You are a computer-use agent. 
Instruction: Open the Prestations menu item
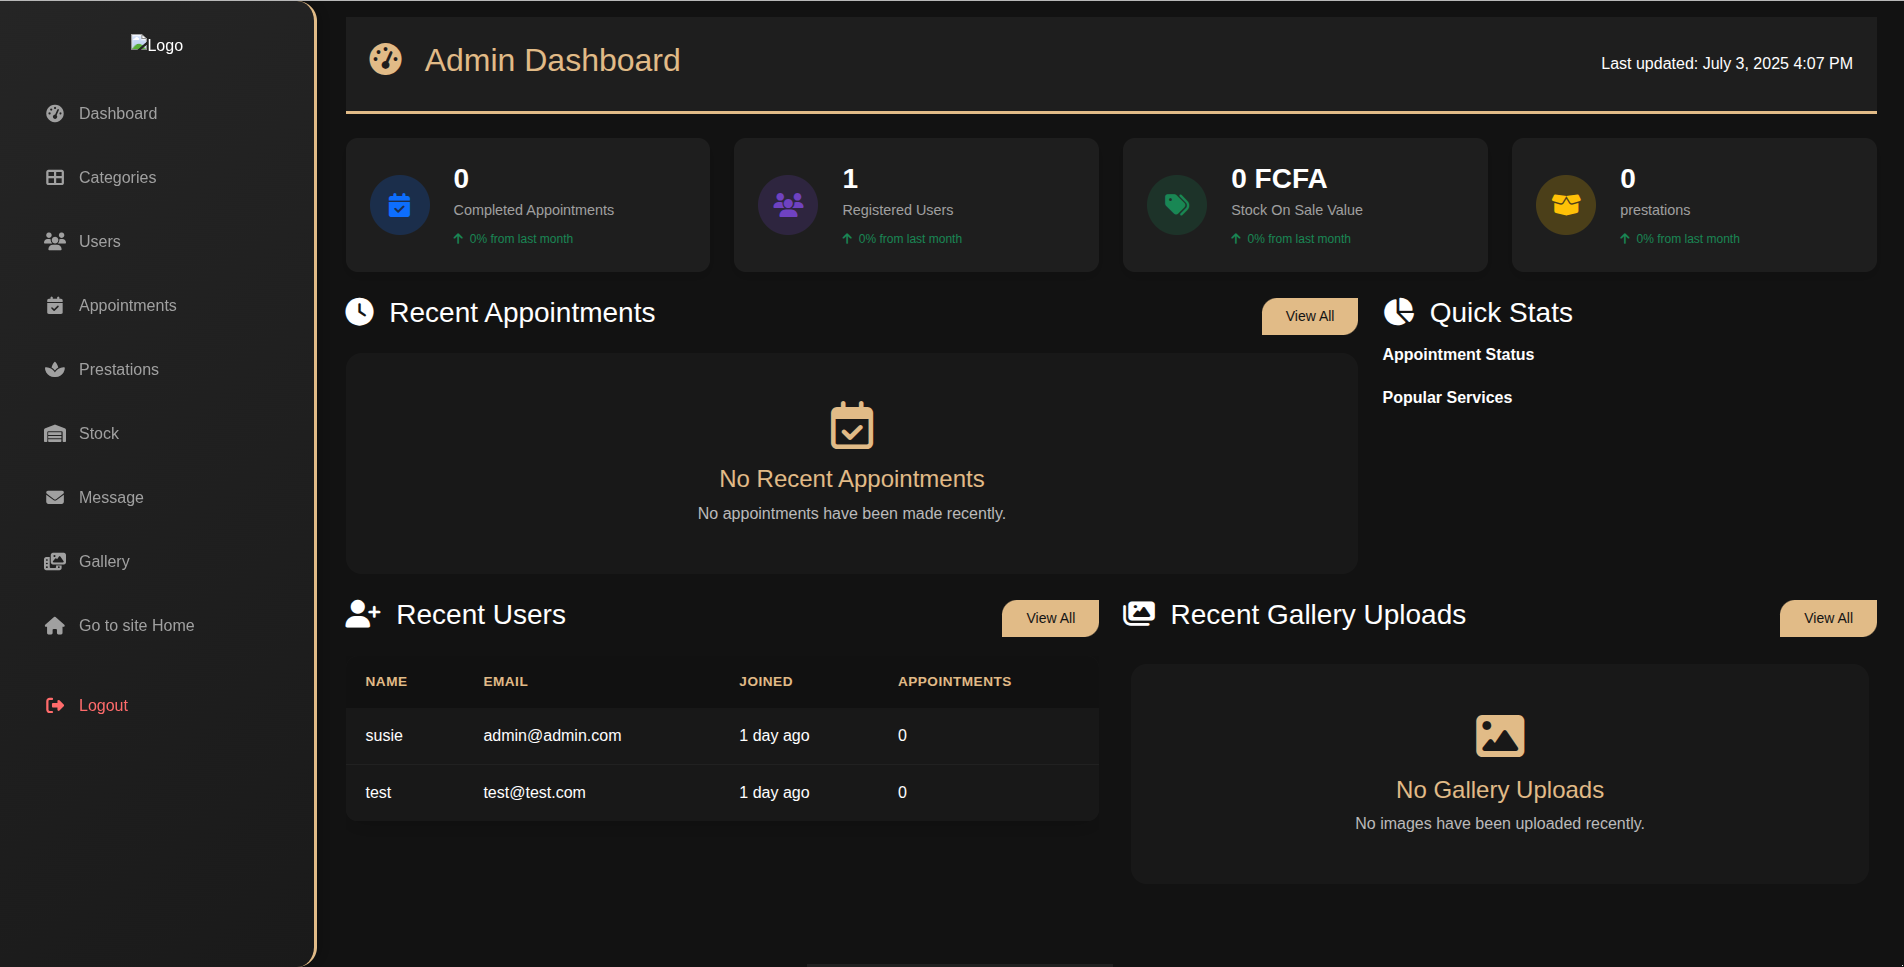pyautogui.click(x=118, y=370)
